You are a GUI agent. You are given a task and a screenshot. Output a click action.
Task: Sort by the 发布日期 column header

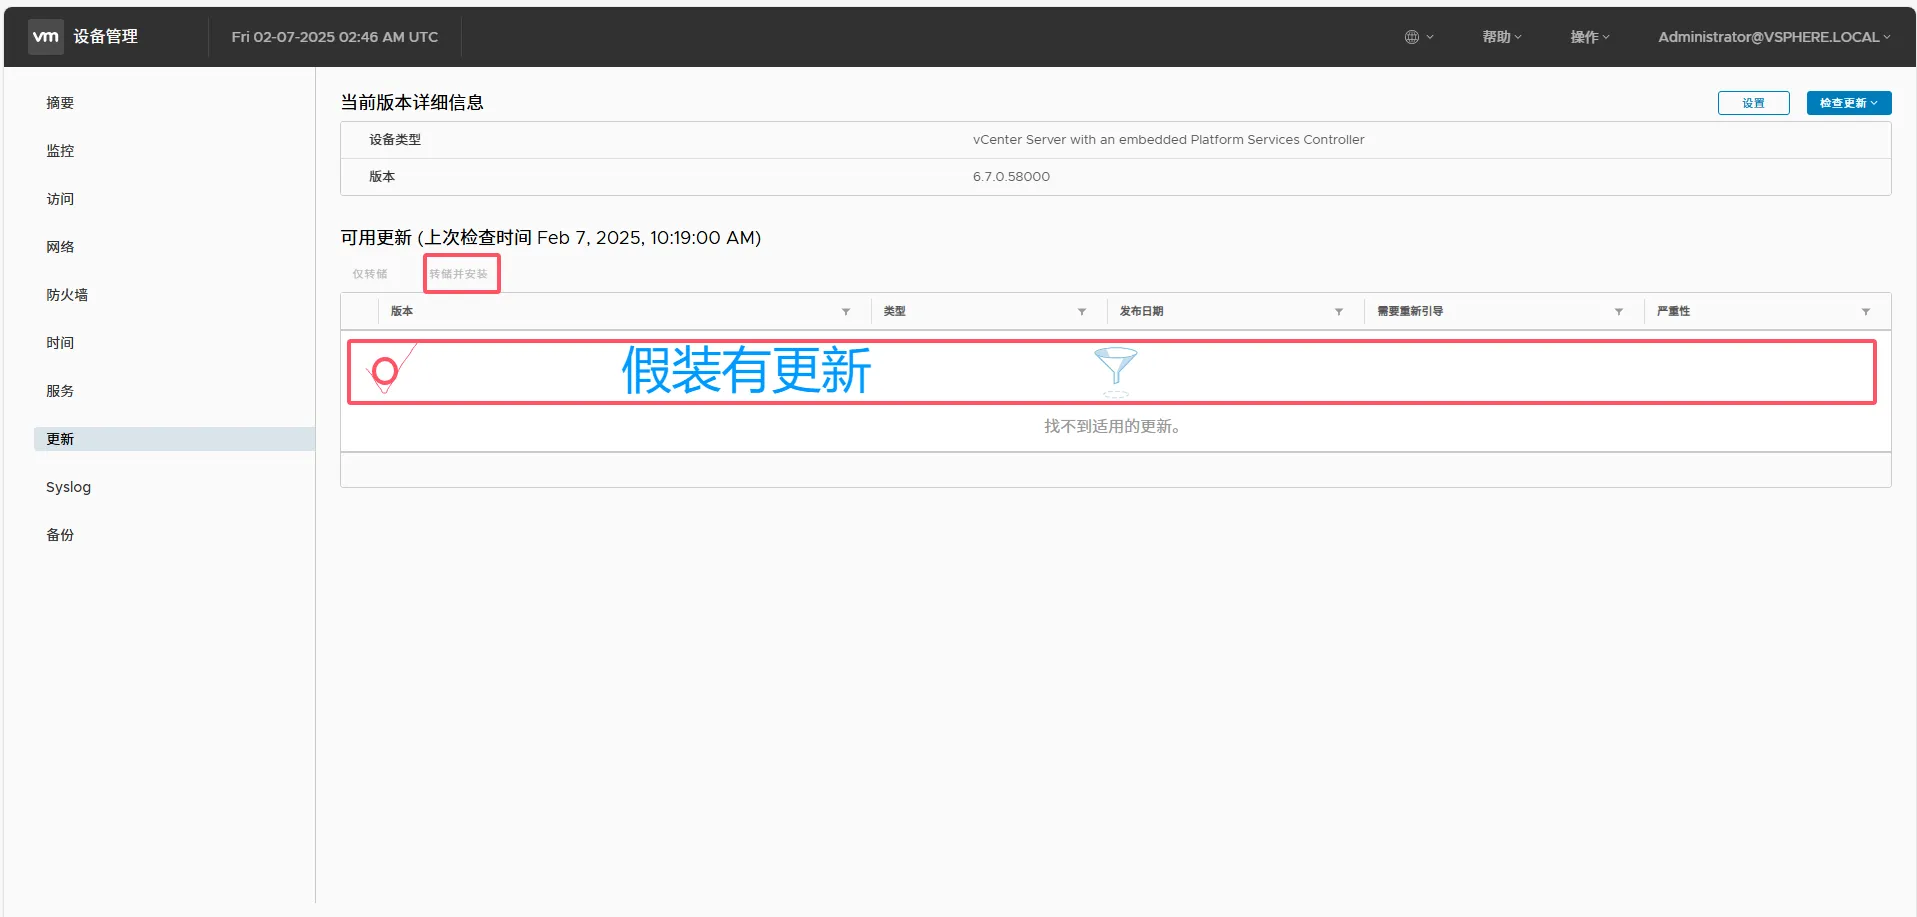pyautogui.click(x=1141, y=311)
